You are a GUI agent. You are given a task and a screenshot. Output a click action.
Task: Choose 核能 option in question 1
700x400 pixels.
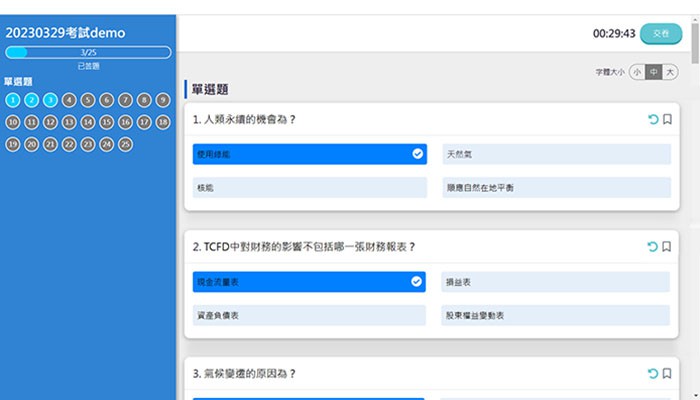tap(309, 187)
